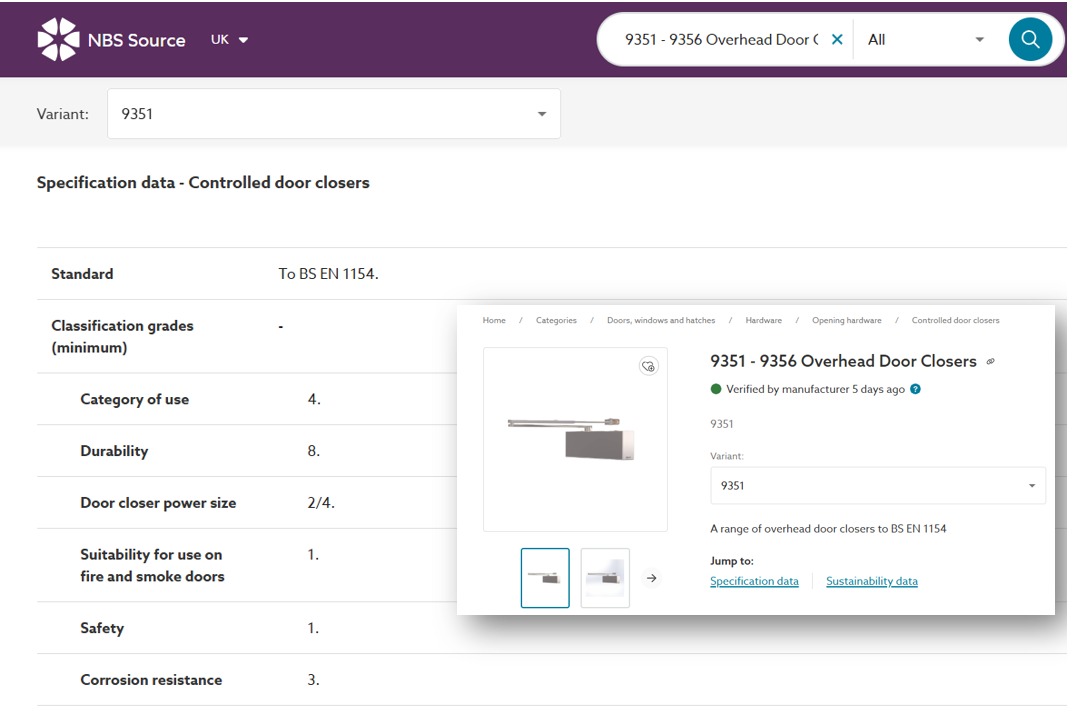Click the Durability row label
This screenshot has width=1067, height=712.
click(114, 451)
